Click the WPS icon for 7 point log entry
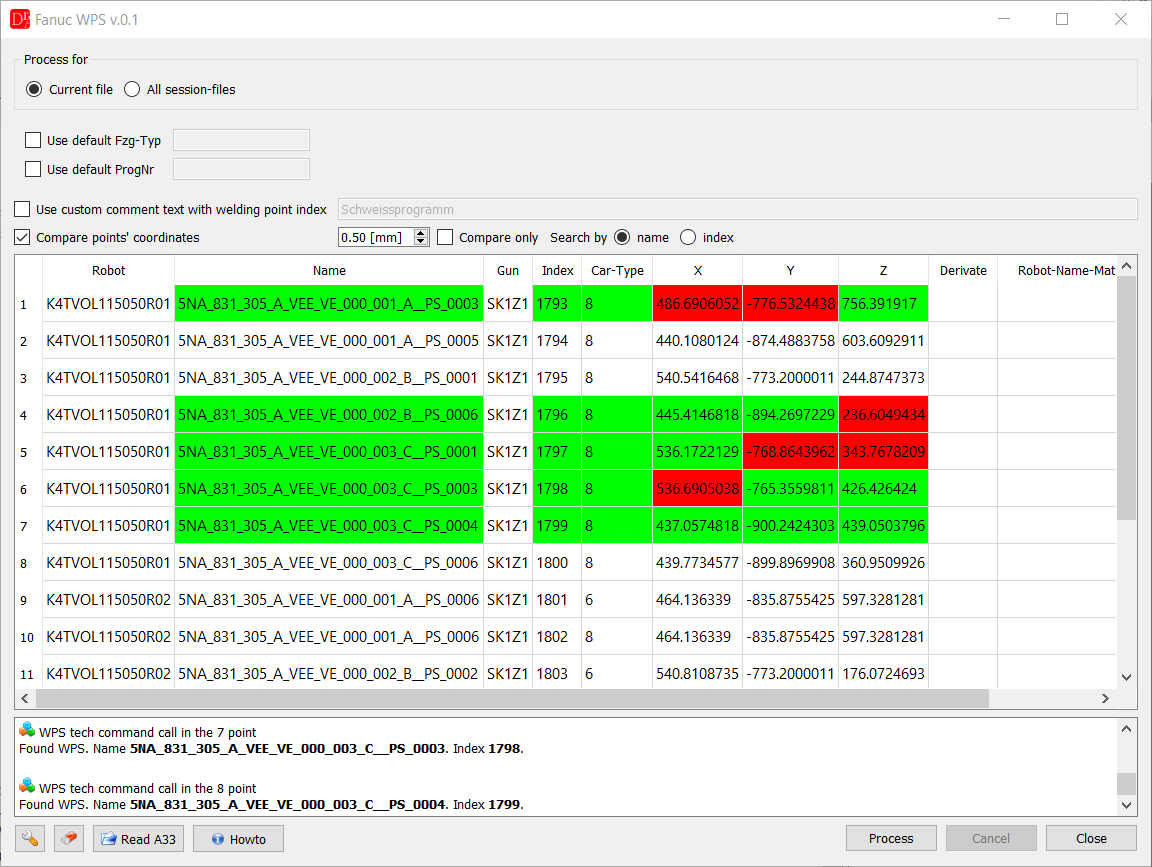Viewport: 1152px width, 867px height. (27, 730)
